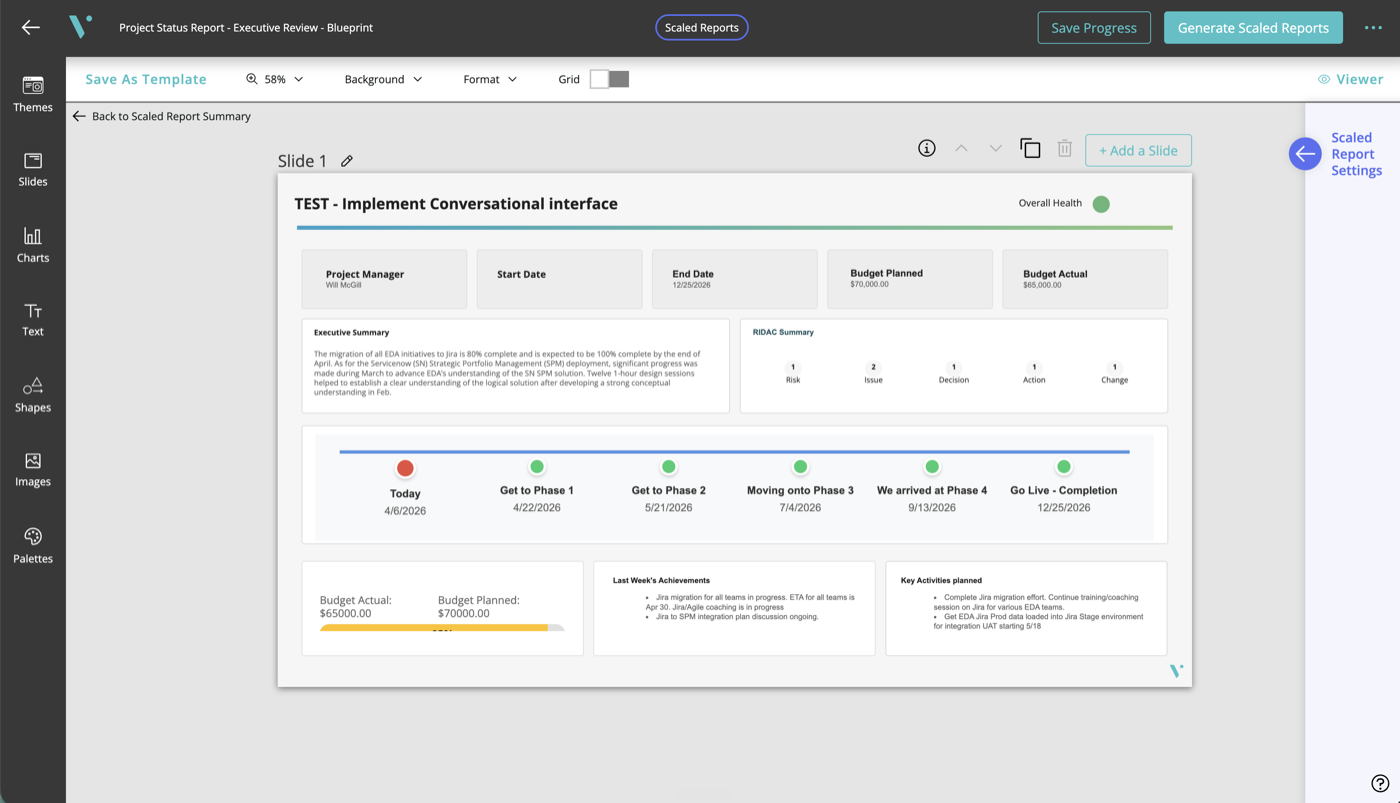Click the Get to Phase 2 milestone dot
The image size is (1400, 803).
(x=669, y=467)
